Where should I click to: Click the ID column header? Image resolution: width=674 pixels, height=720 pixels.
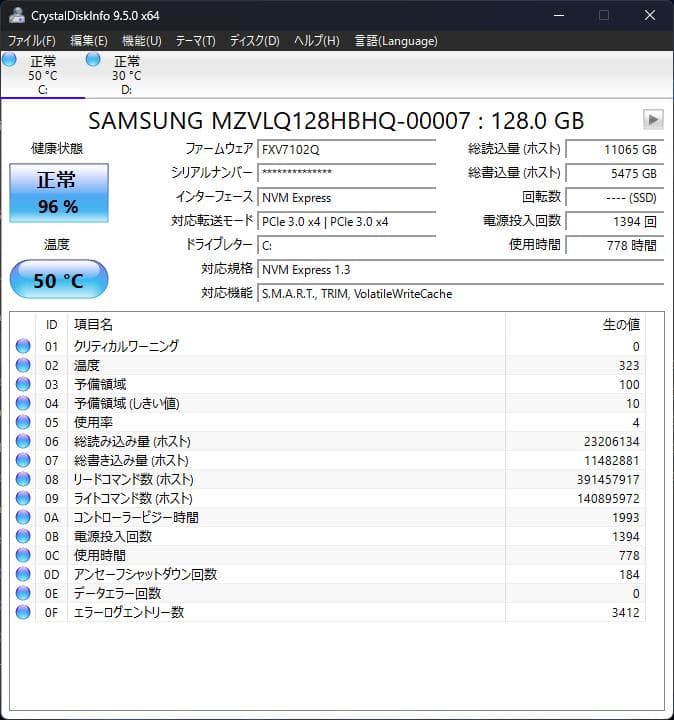pos(51,325)
